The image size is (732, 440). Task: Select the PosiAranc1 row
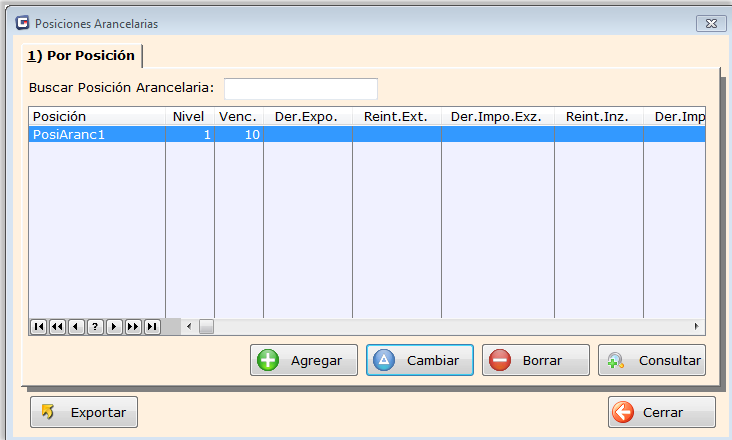(x=96, y=134)
